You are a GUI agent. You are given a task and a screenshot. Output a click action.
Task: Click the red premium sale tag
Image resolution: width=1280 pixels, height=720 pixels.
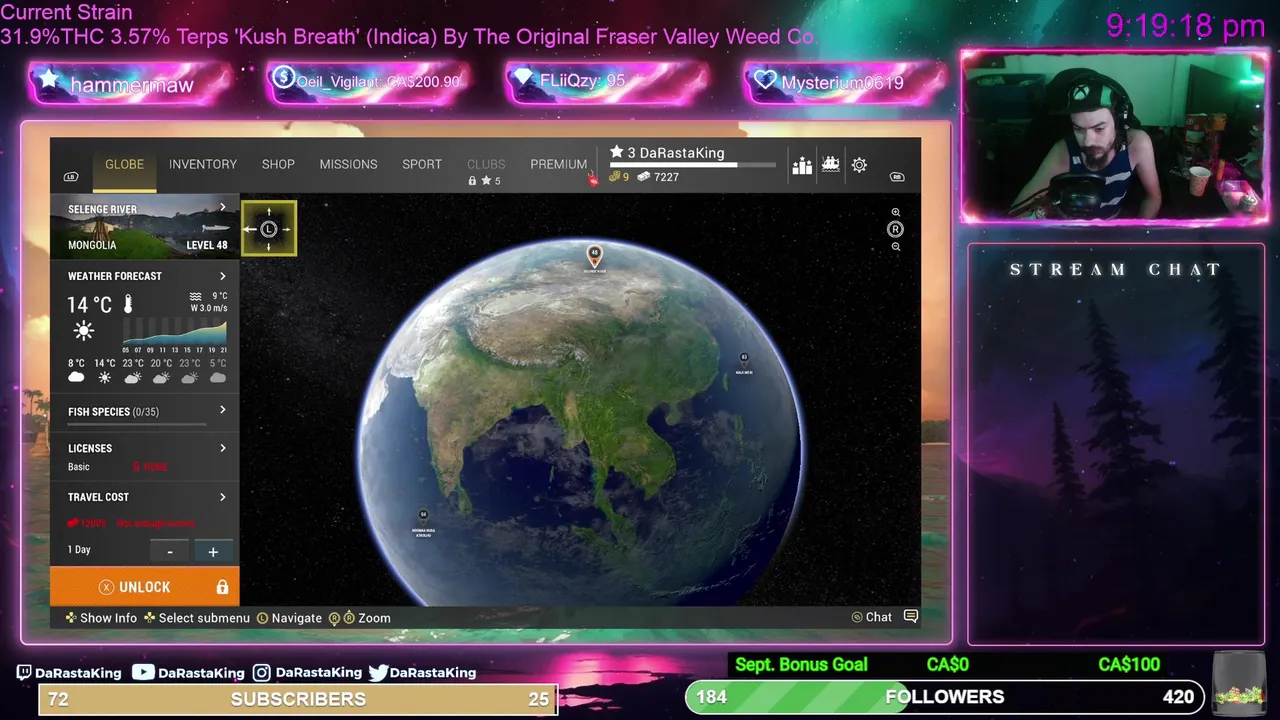pos(592,179)
